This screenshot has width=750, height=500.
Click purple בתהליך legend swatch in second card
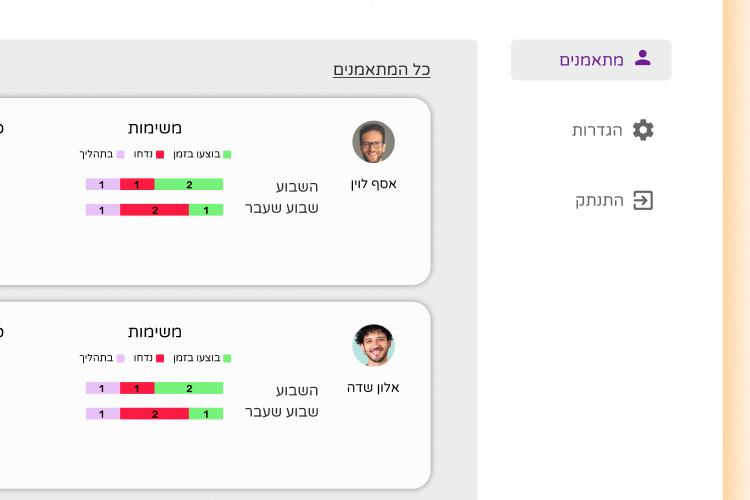[x=121, y=358]
